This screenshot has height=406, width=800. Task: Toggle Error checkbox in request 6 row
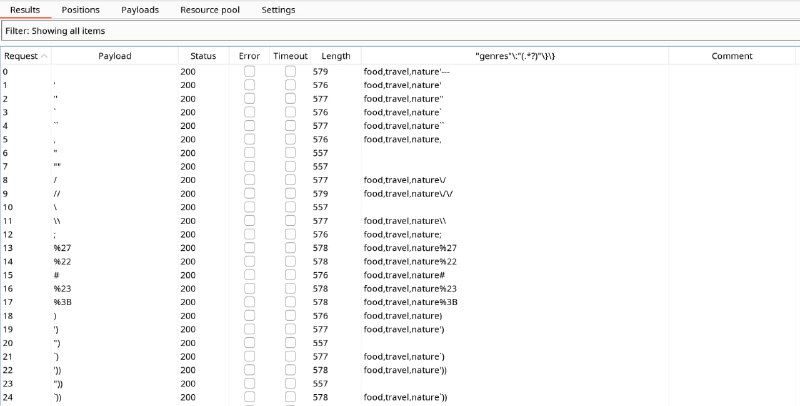249,153
